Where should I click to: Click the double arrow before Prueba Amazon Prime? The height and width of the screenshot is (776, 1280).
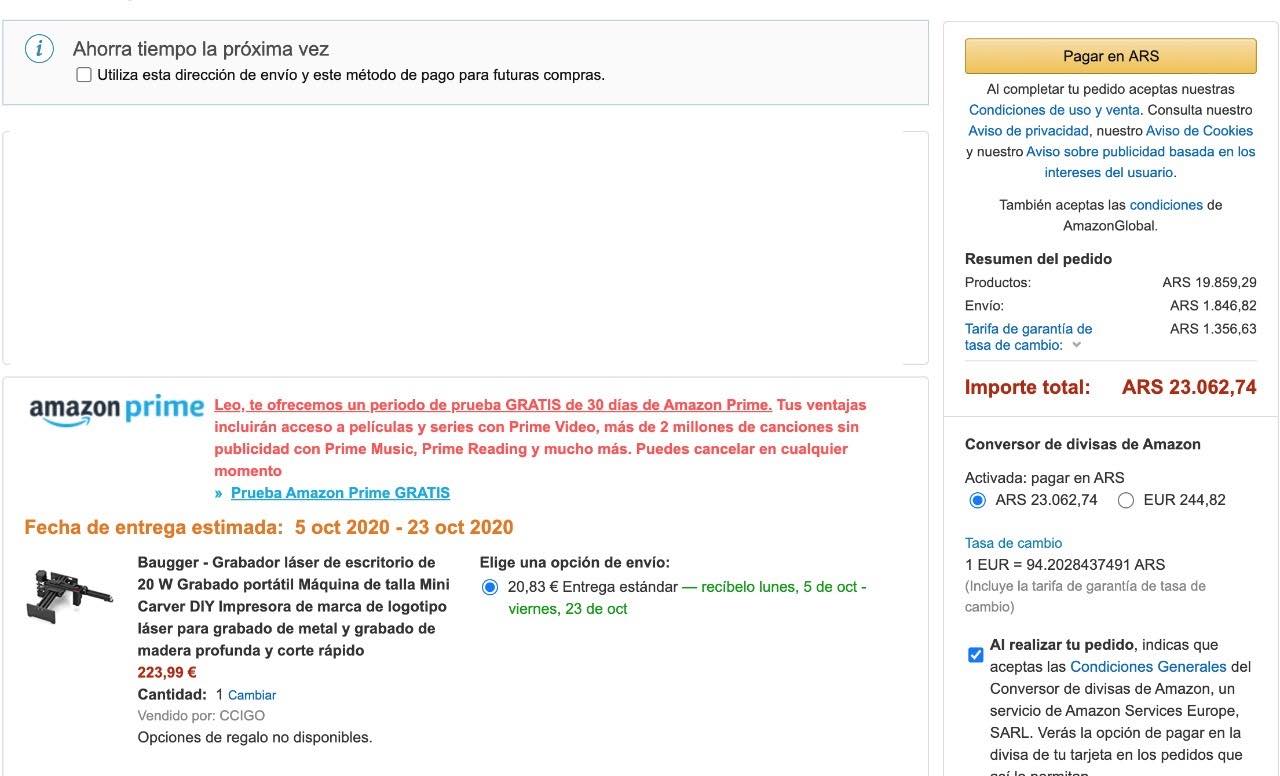tap(218, 493)
